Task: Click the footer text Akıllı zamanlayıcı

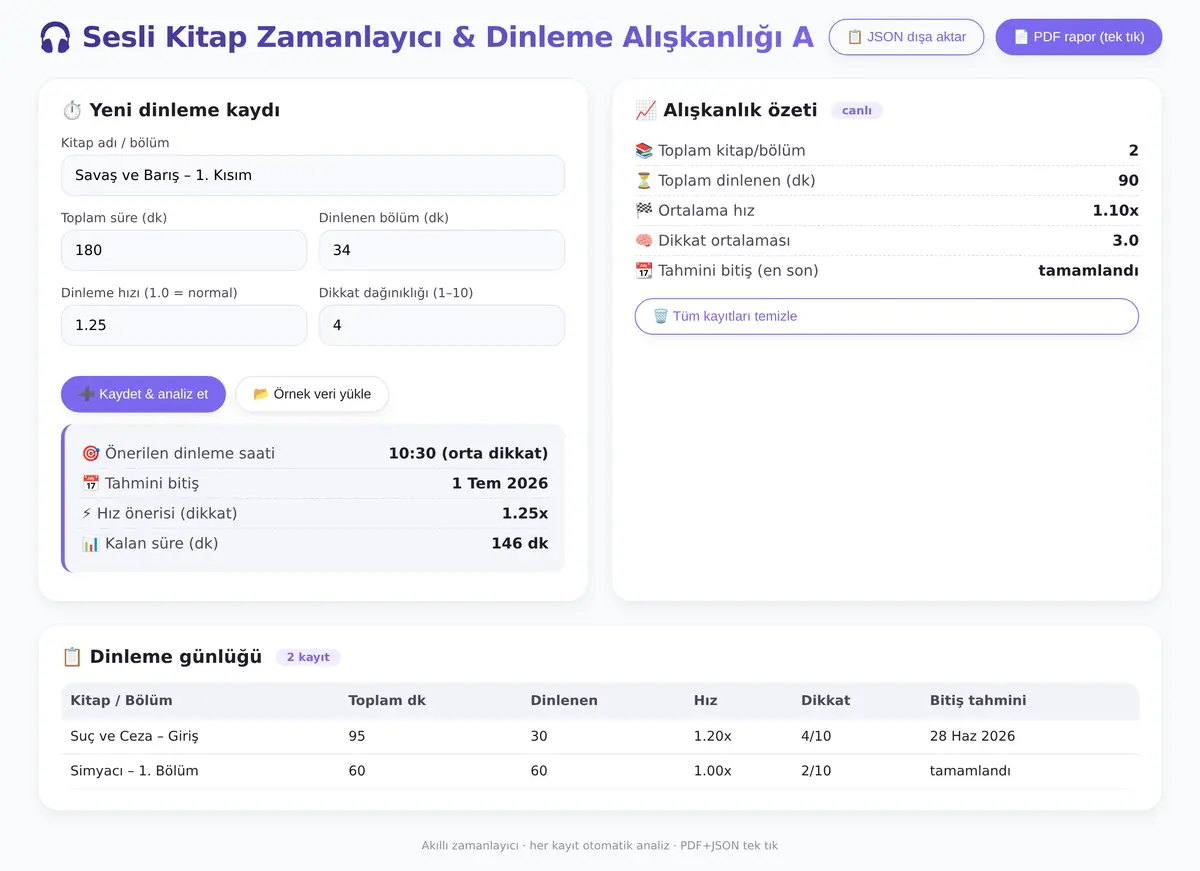Action: pyautogui.click(x=468, y=846)
